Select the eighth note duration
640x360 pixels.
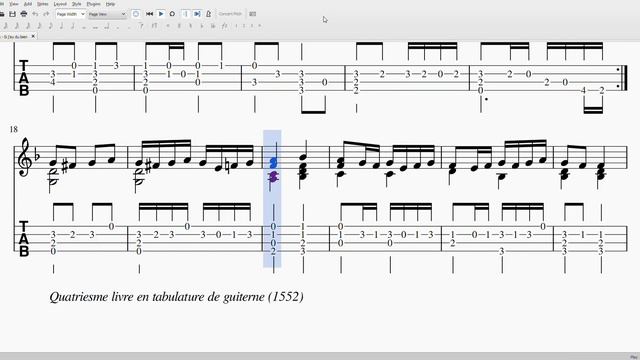tap(50, 26)
